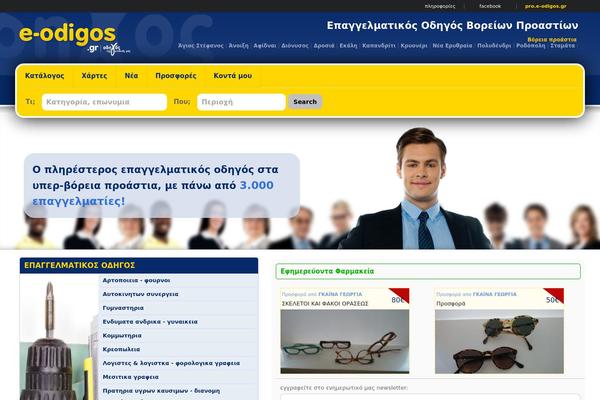Open the Νέα menu tab
Image resolution: width=600 pixels, height=400 pixels.
(x=131, y=76)
